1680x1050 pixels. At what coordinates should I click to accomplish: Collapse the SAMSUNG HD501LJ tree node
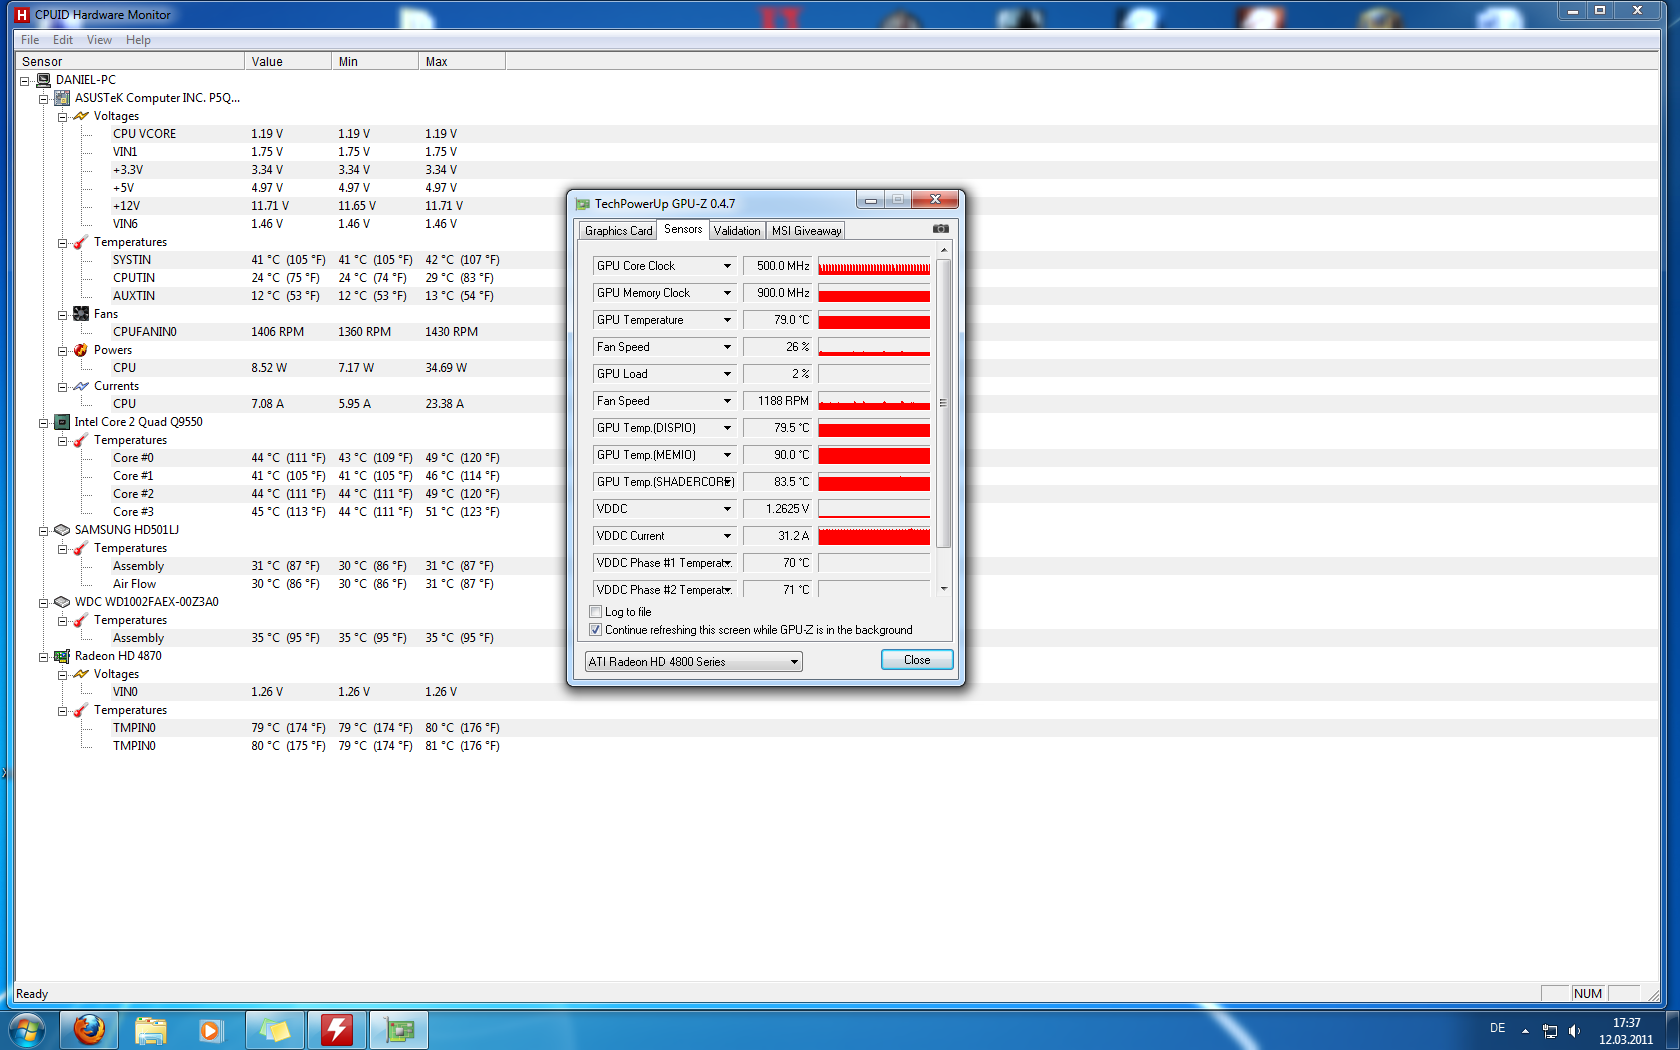(44, 531)
